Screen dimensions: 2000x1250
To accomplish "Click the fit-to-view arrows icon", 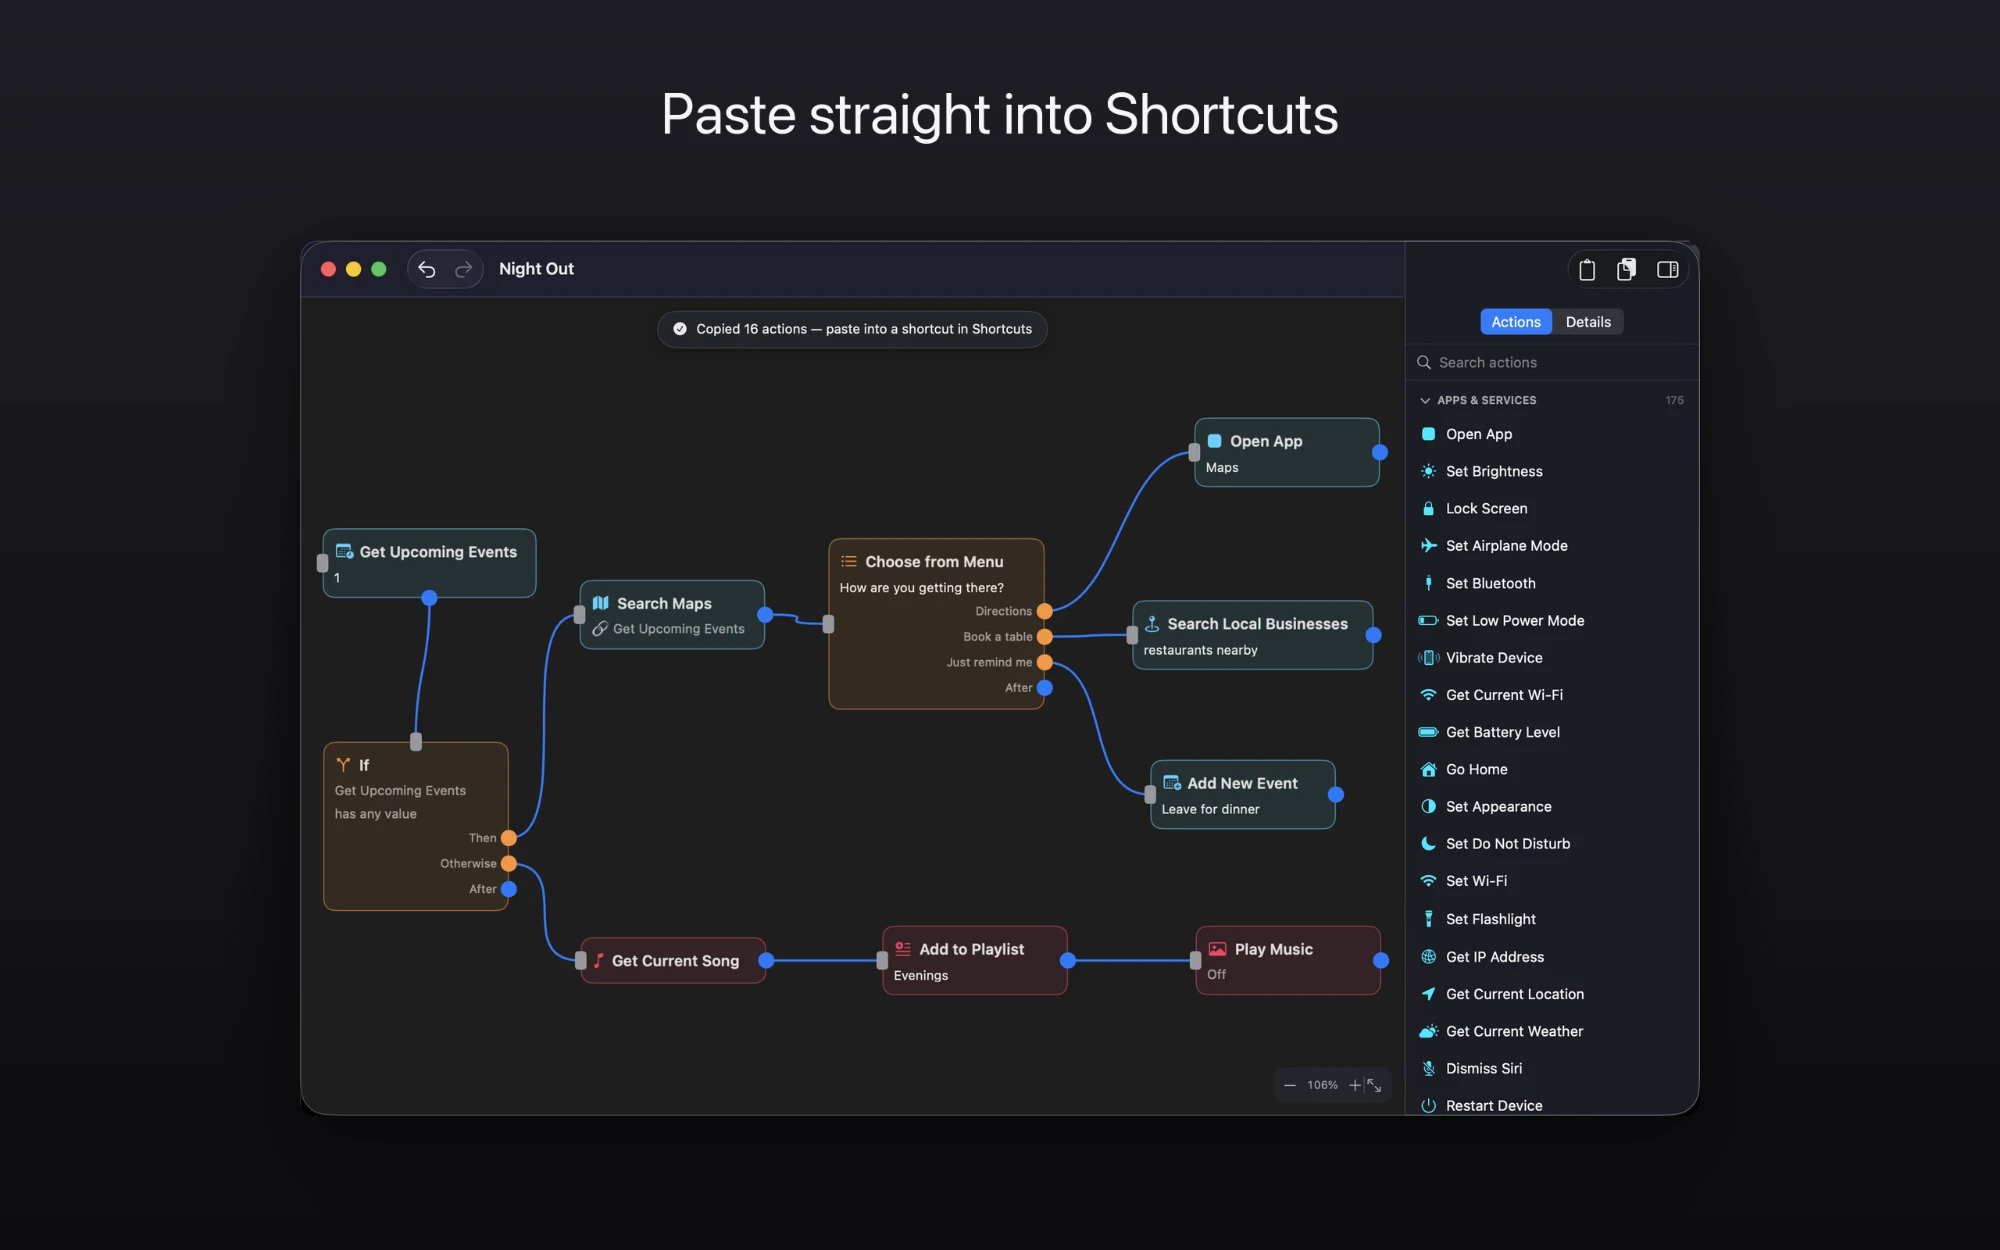I will [1375, 1085].
